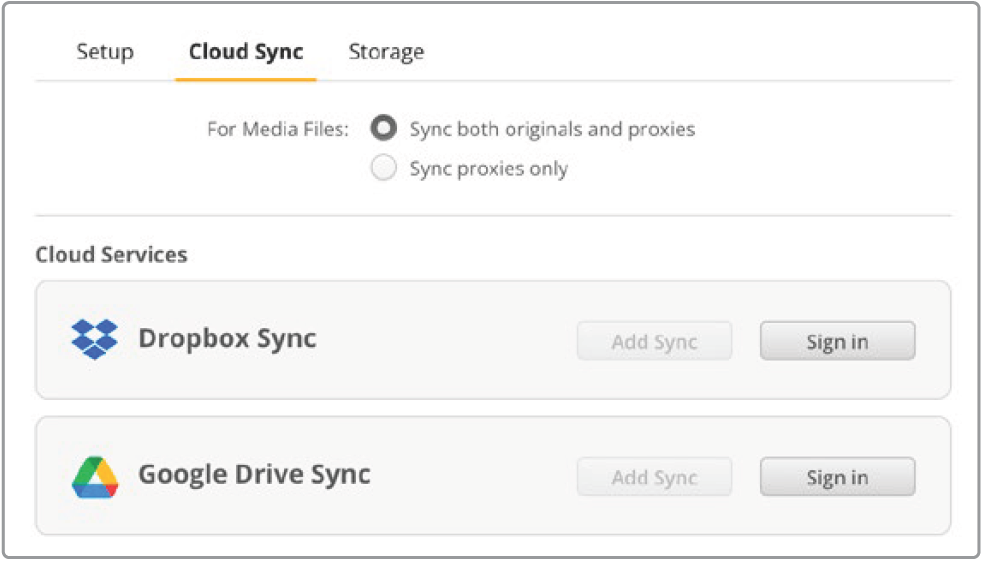The image size is (982, 561).
Task: Click the Dropbox logo icon
Action: [x=95, y=340]
